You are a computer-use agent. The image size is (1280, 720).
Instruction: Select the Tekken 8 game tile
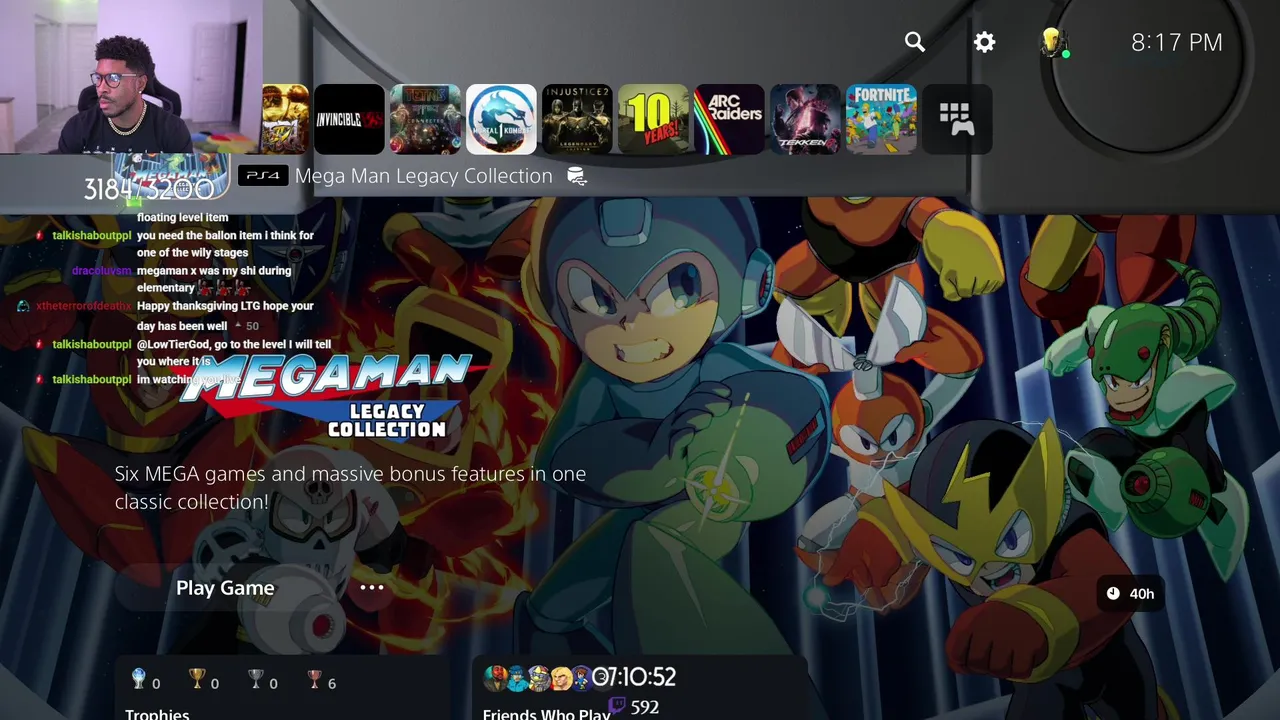tap(805, 119)
